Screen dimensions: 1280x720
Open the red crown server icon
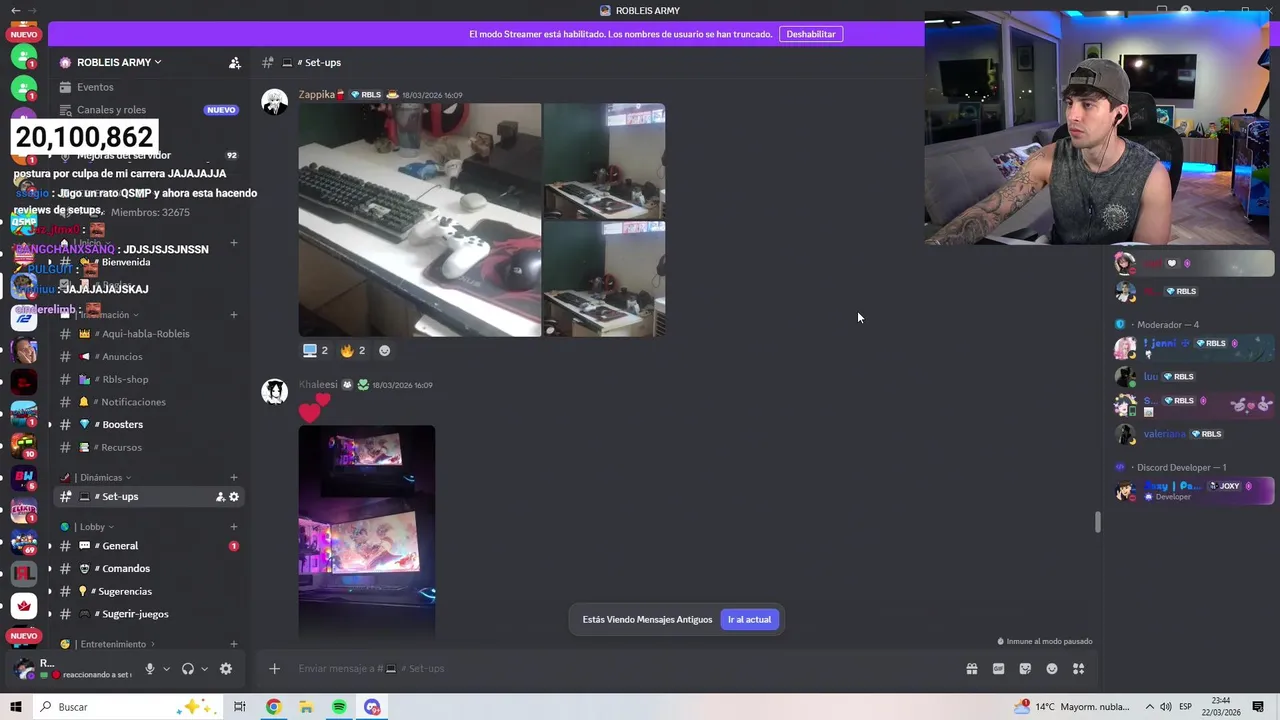24,606
